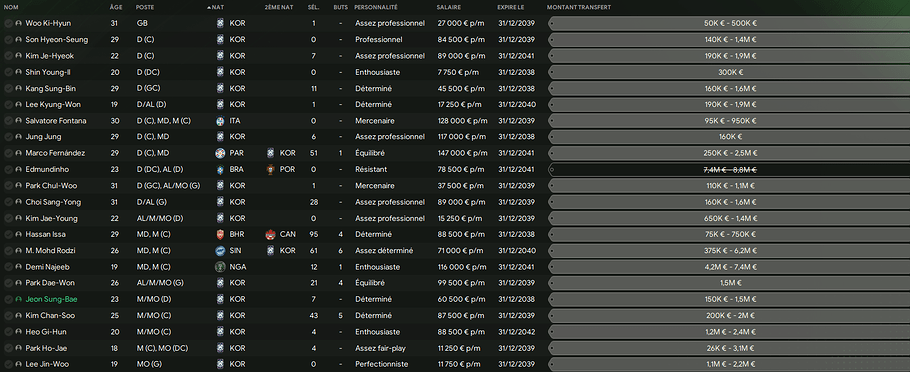Click the player icon beside Edmundinho
The width and height of the screenshot is (910, 372).
pos(18,169)
